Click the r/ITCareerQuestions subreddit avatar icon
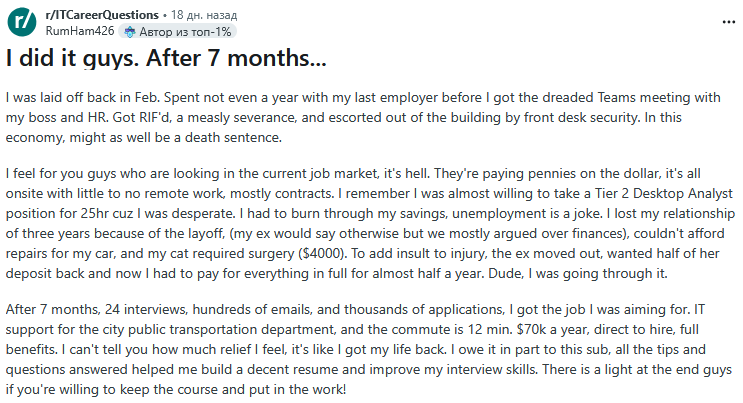 pos(21,22)
